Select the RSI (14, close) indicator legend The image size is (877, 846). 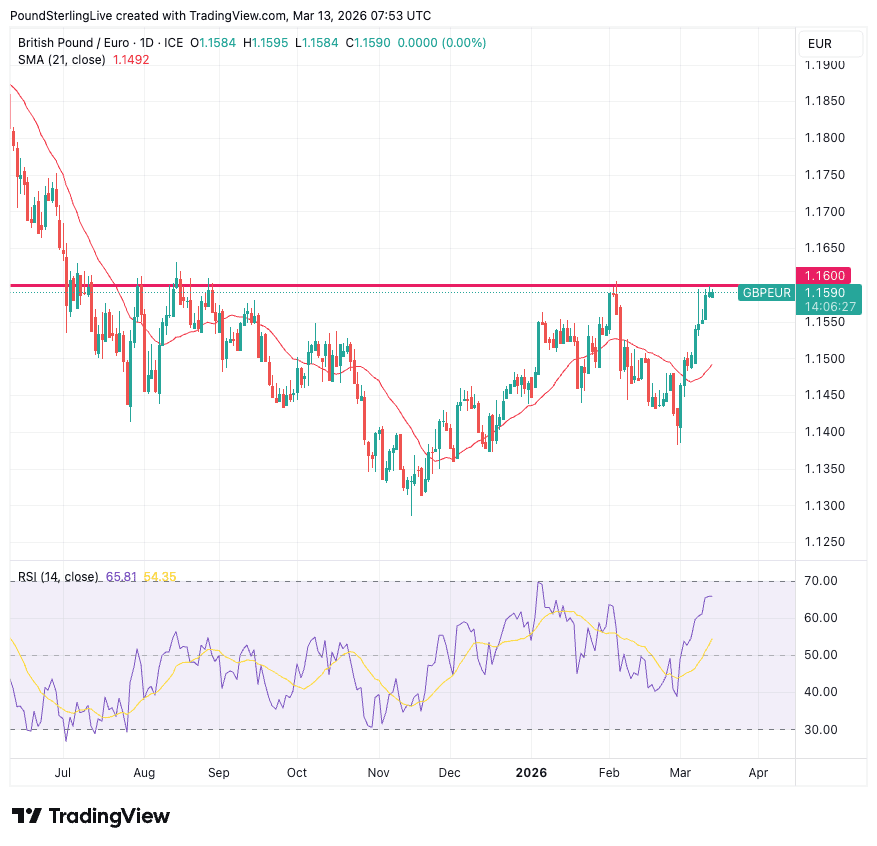[x=58, y=577]
